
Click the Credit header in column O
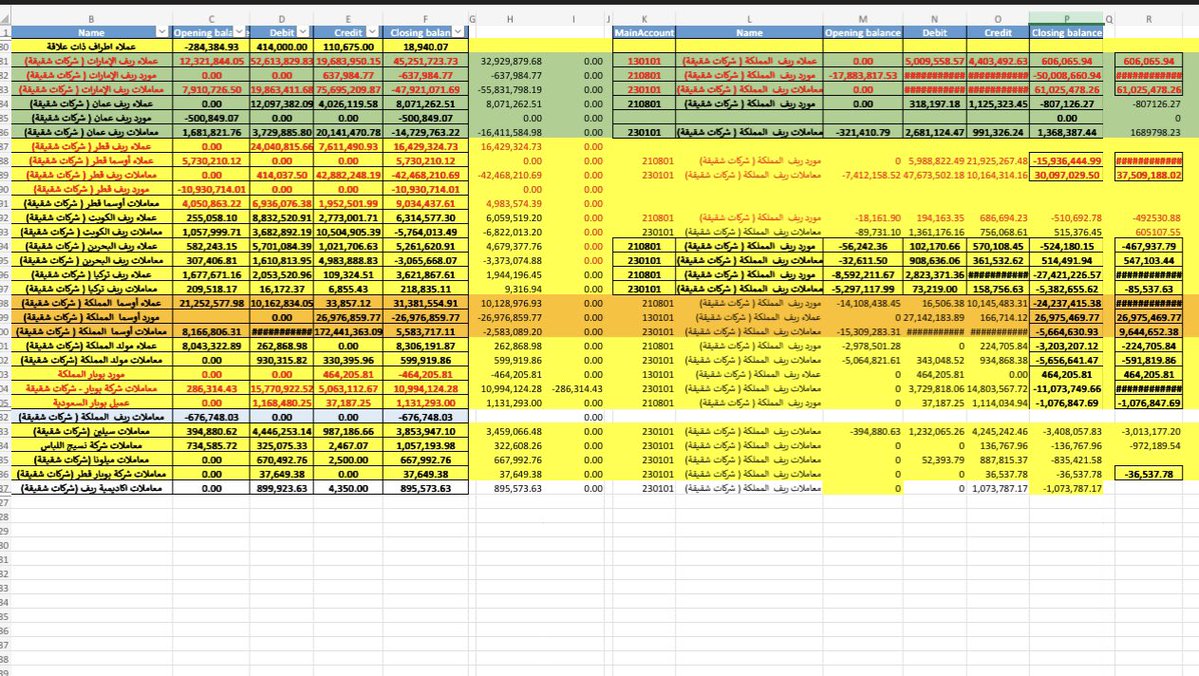coord(997,32)
